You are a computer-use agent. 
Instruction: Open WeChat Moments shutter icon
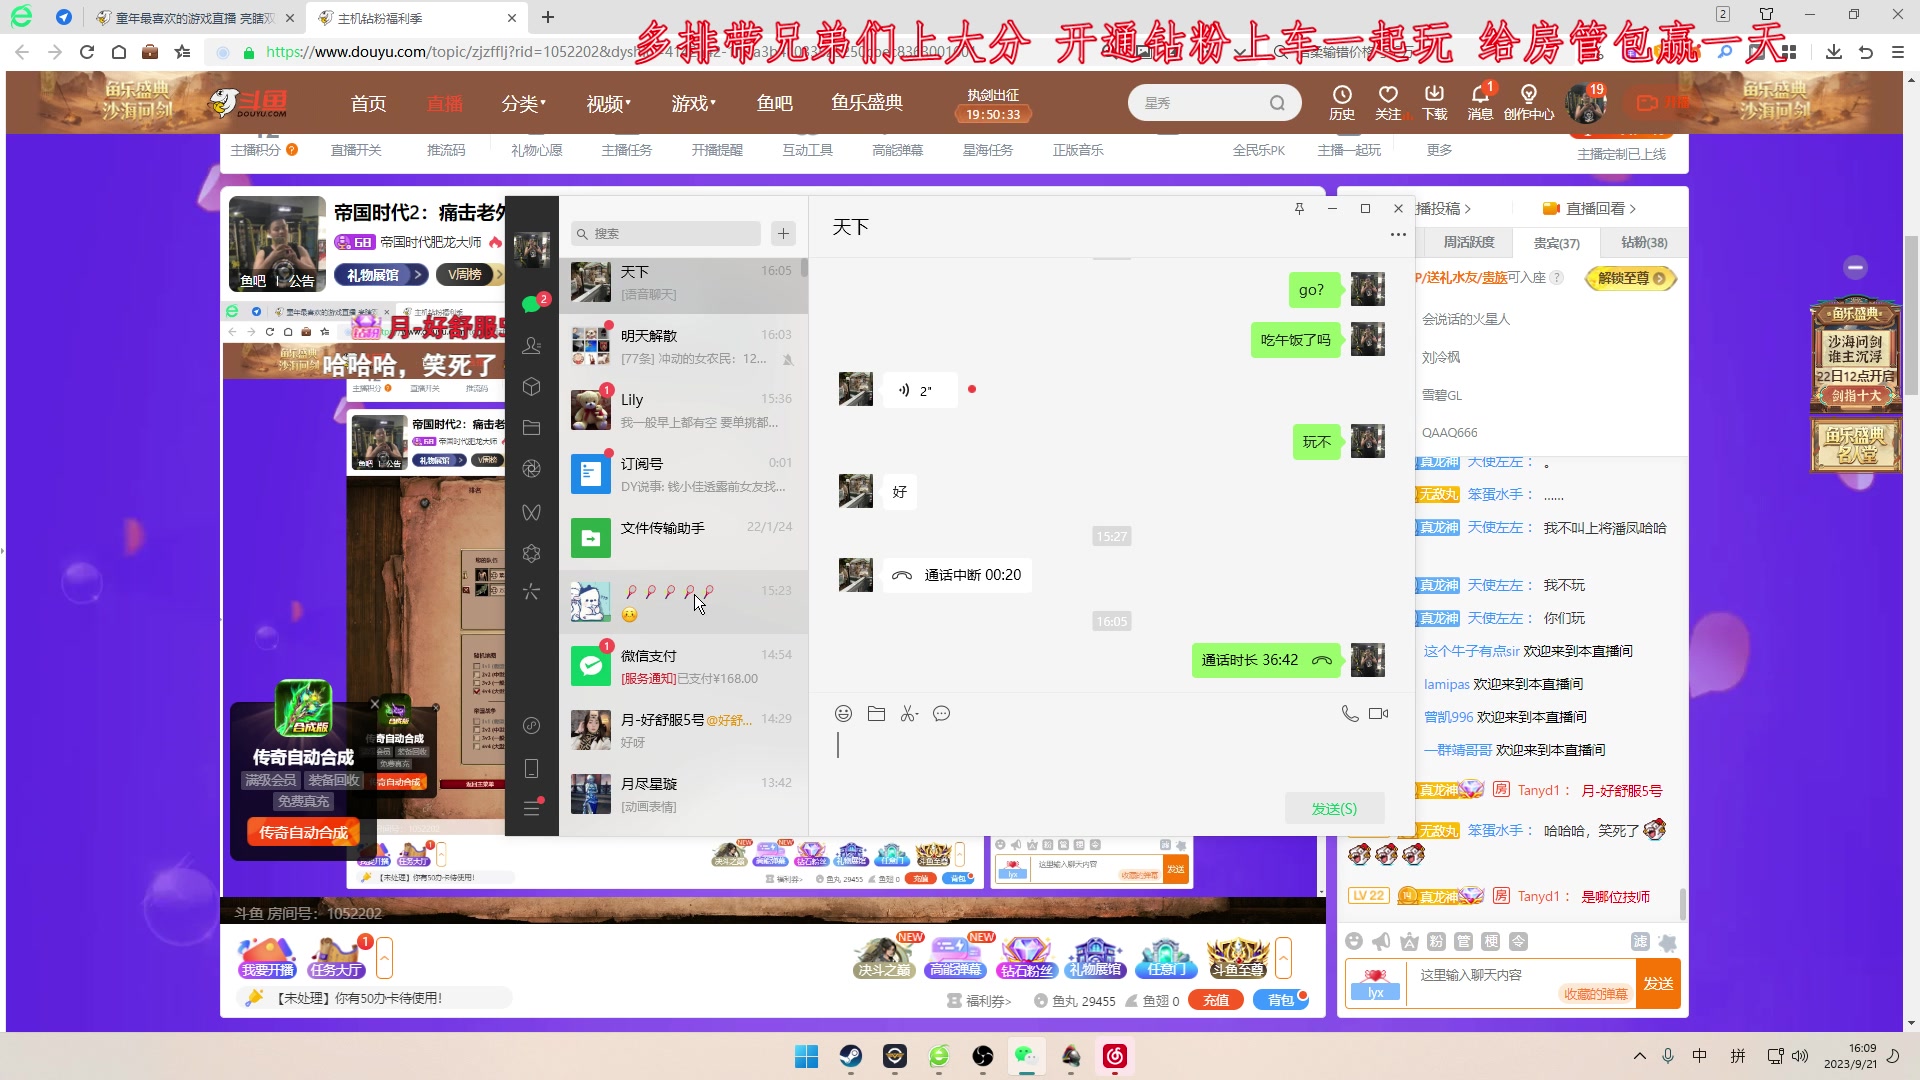click(x=531, y=468)
